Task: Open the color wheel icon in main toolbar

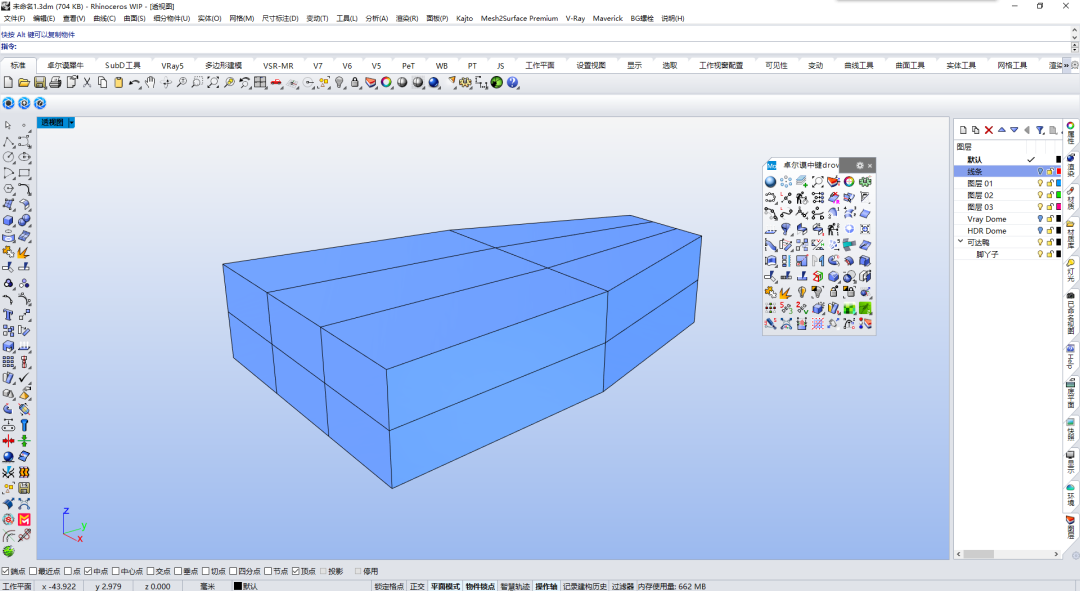Action: pyautogui.click(x=386, y=83)
